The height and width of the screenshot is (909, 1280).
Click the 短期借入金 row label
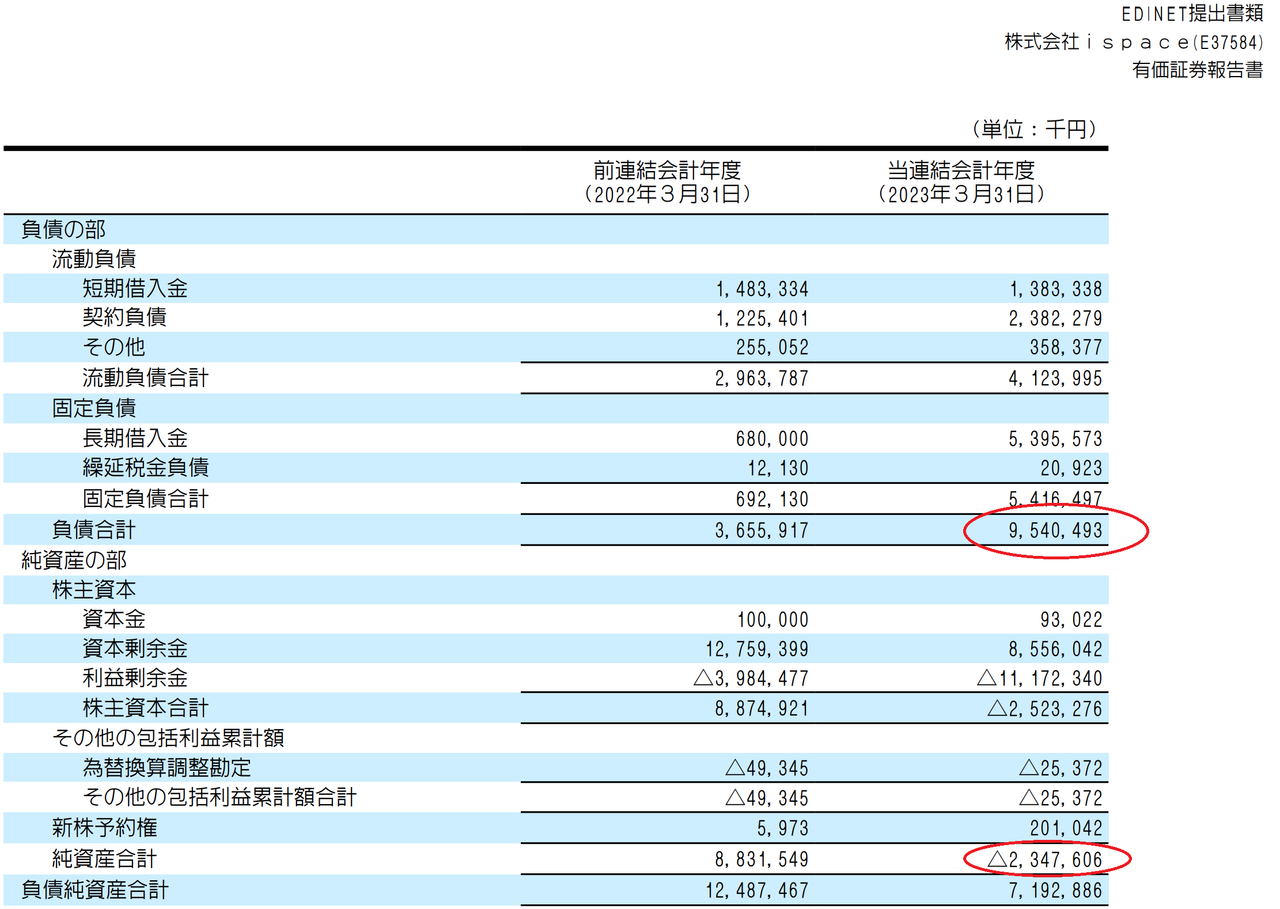[x=134, y=289]
